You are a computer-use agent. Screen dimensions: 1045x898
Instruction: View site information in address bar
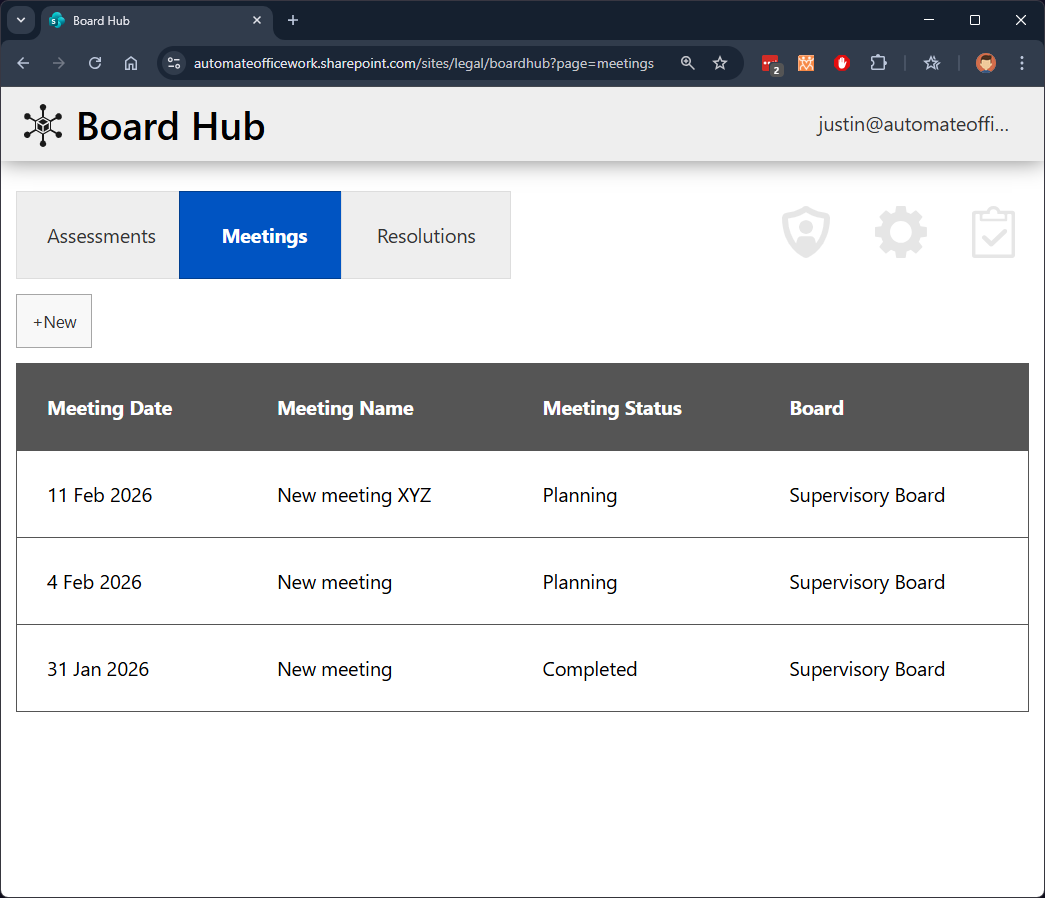coord(174,63)
